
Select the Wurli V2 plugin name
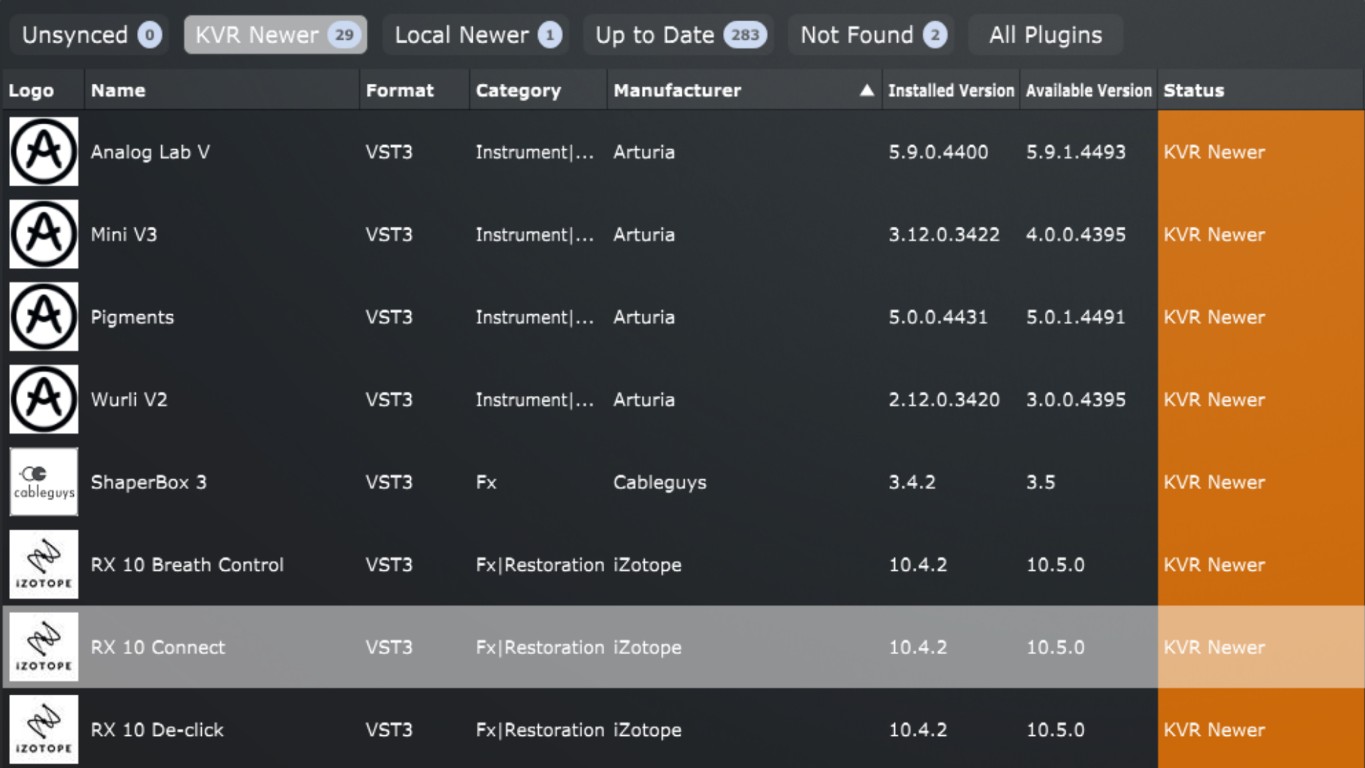(x=129, y=399)
